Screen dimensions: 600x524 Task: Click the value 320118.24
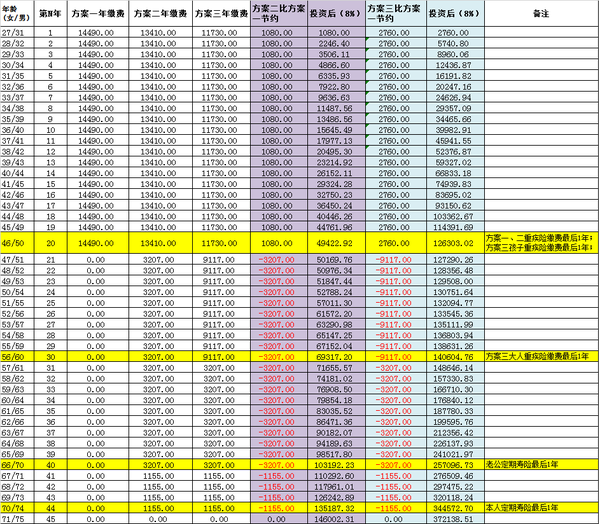pos(455,497)
